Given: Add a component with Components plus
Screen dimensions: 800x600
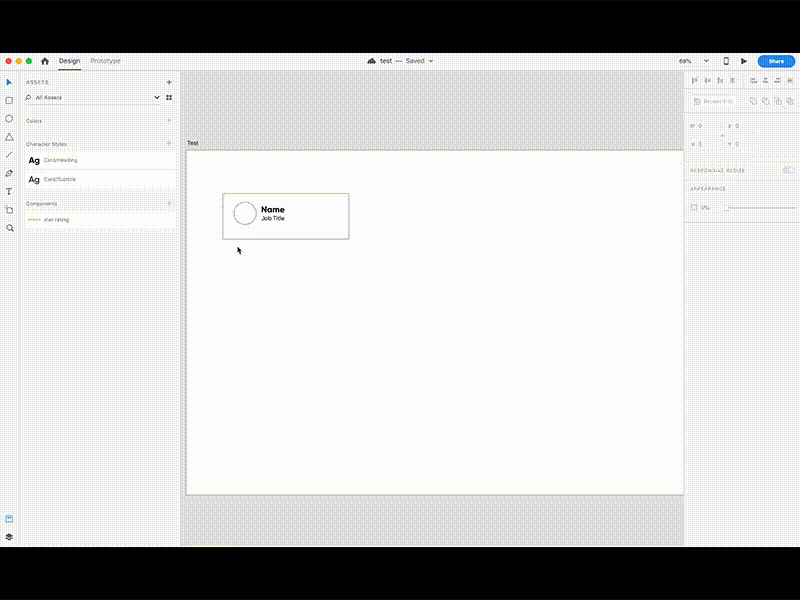Looking at the screenshot, I should click(169, 203).
